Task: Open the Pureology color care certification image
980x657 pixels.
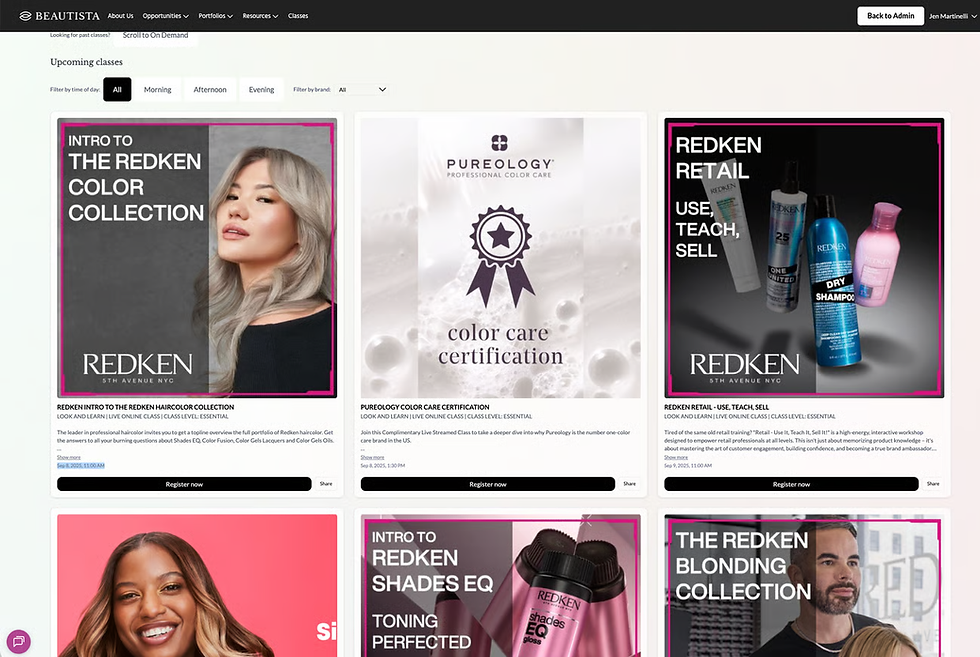Action: pyautogui.click(x=500, y=258)
